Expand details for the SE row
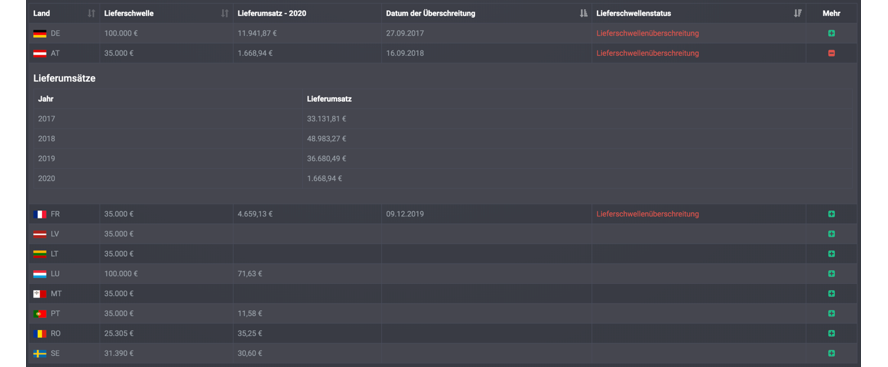Image resolution: width=888 pixels, height=367 pixels. click(831, 353)
